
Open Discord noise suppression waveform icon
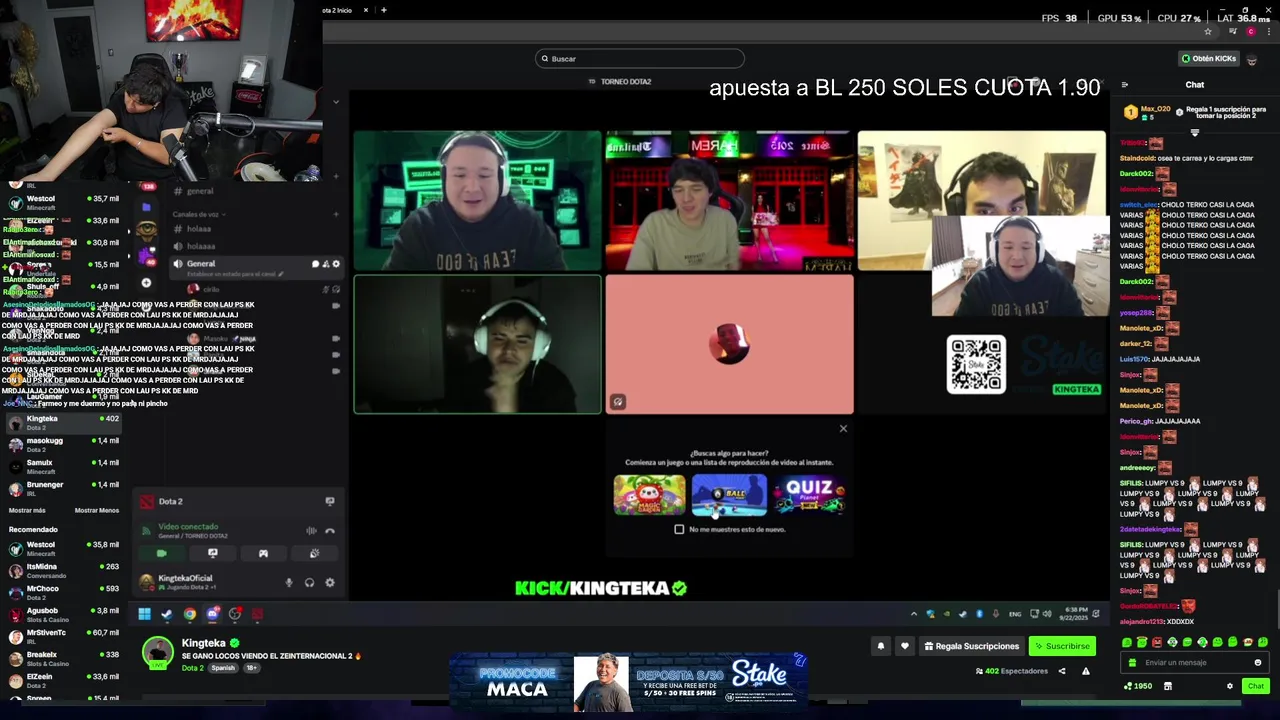(x=311, y=531)
